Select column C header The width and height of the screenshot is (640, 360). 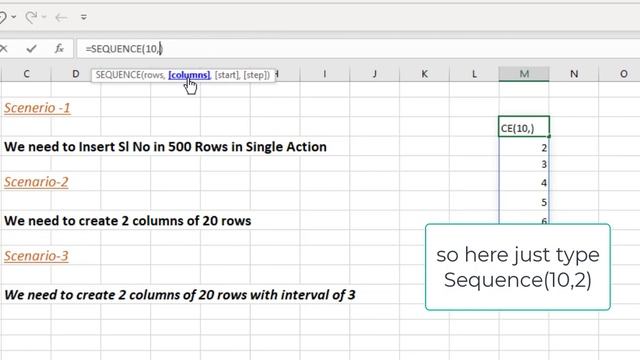[27, 74]
